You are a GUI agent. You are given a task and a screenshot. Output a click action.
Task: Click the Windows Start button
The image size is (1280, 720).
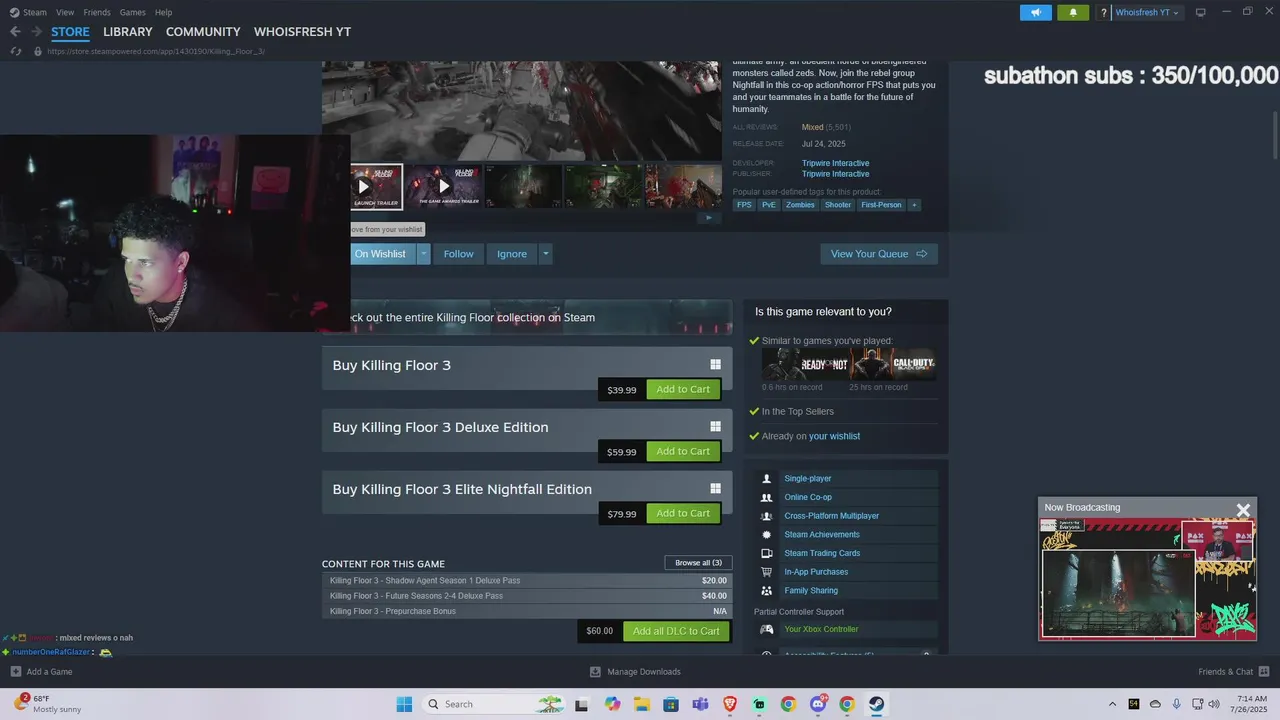click(404, 704)
